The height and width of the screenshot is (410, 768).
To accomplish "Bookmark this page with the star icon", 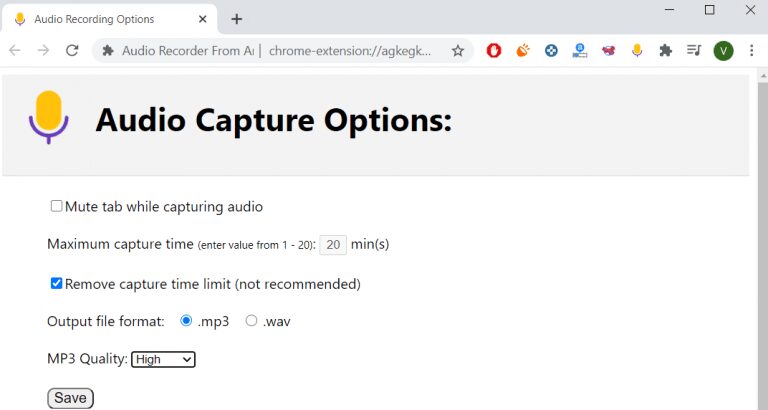I will tap(457, 50).
